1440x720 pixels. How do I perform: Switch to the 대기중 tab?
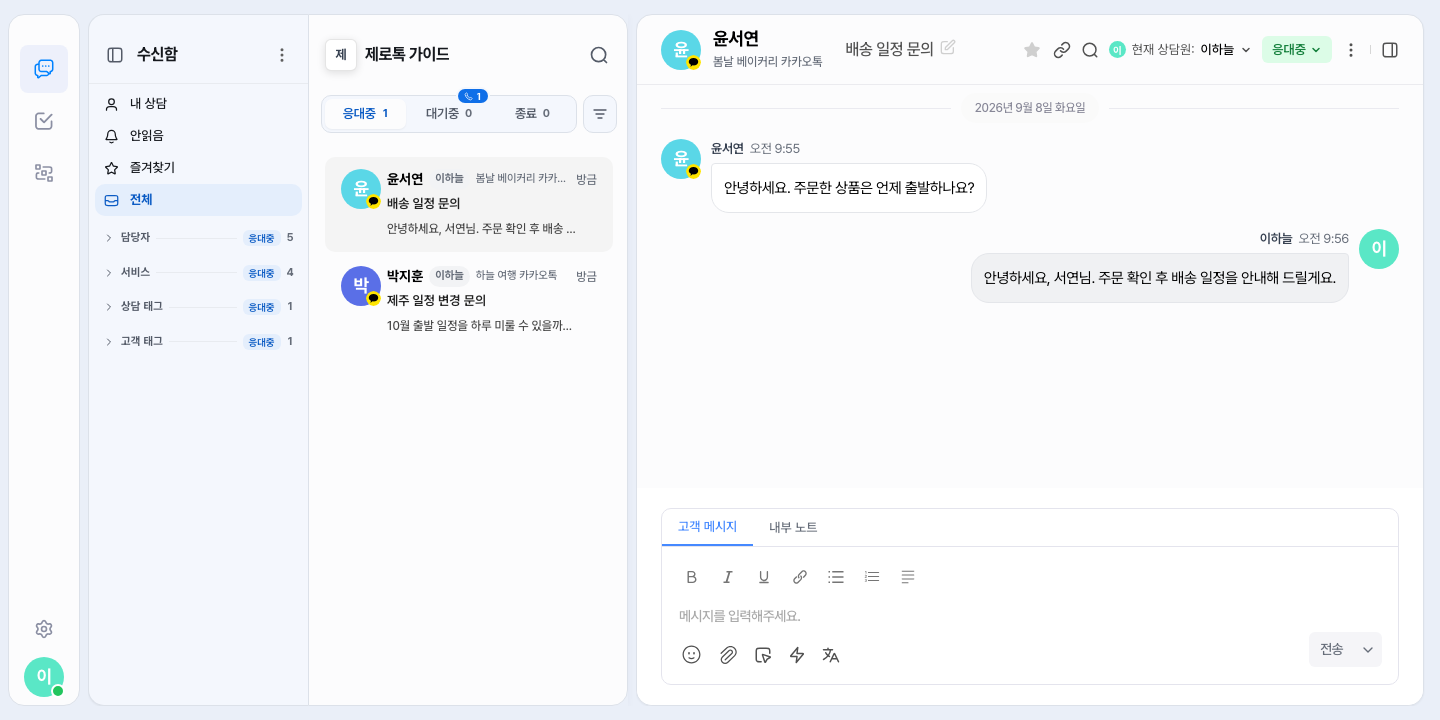(x=449, y=114)
